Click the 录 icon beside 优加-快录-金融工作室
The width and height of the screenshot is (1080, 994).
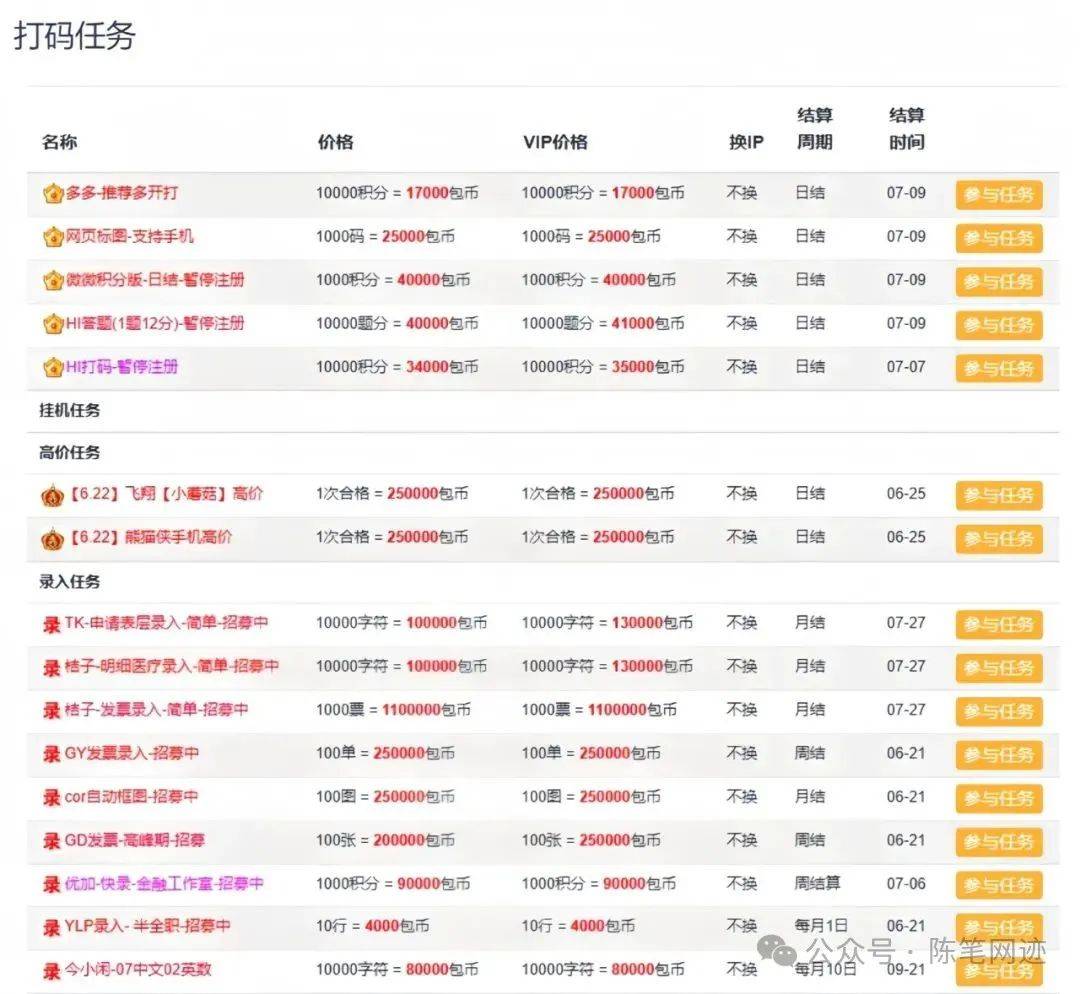[x=52, y=884]
